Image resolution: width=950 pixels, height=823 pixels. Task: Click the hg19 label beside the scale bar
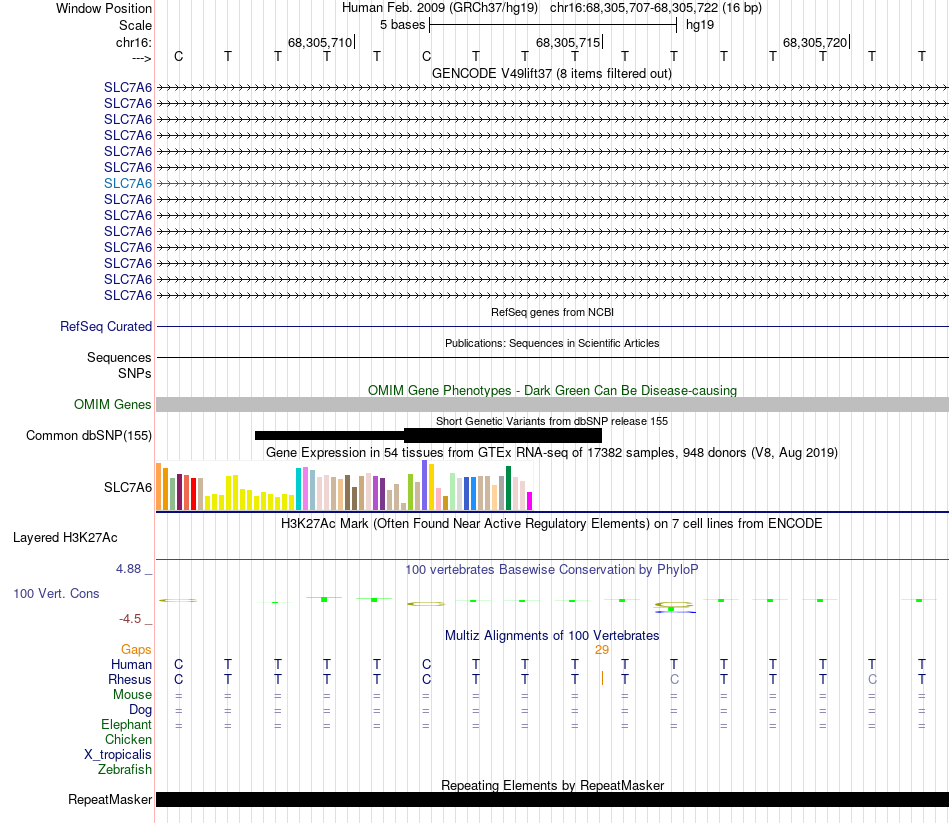point(700,25)
